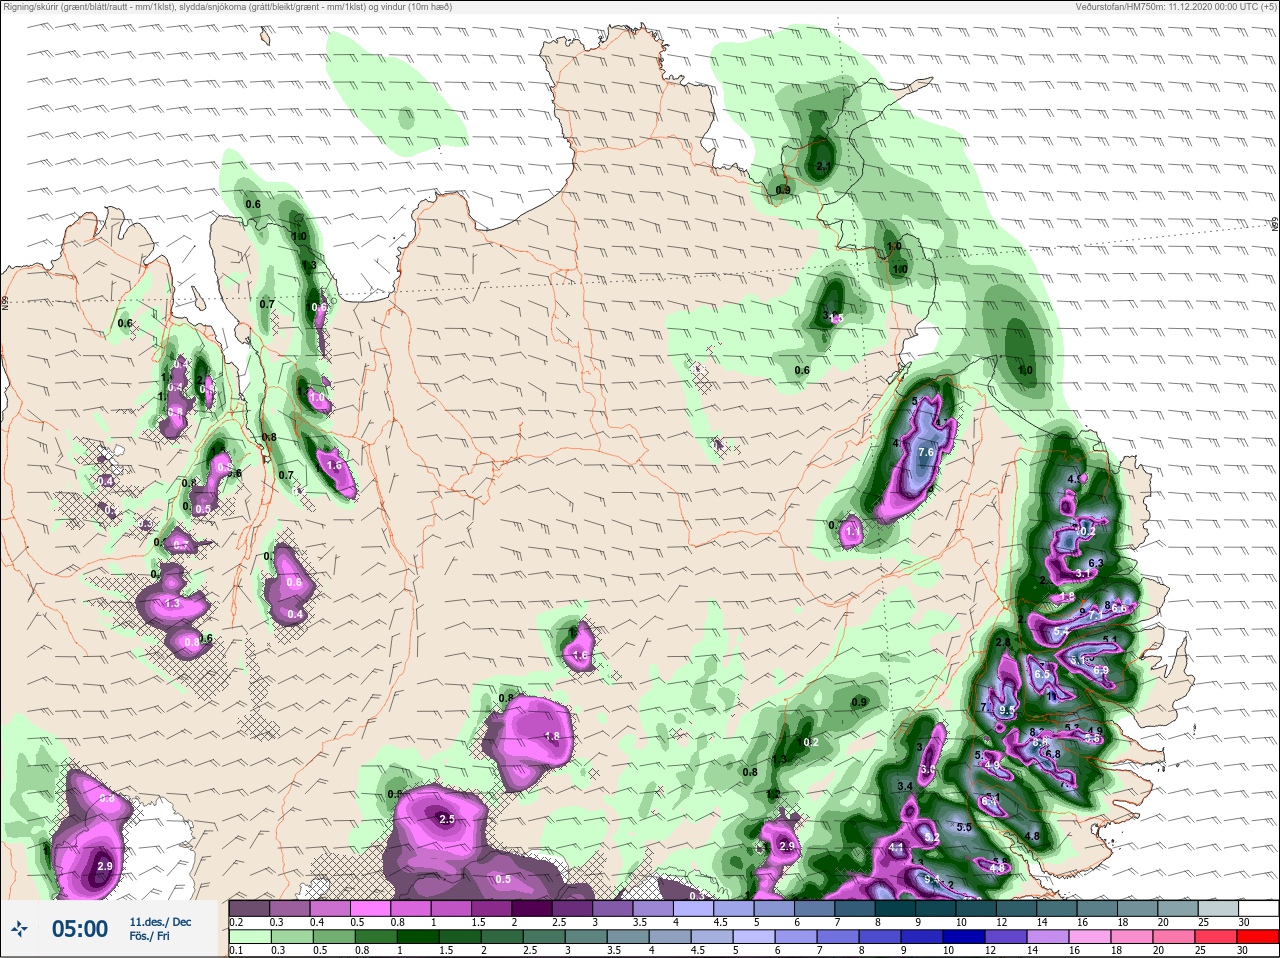1280x958 pixels.
Task: Select the pale green 0.1 swatch in lower legend
Action: [x=249, y=937]
